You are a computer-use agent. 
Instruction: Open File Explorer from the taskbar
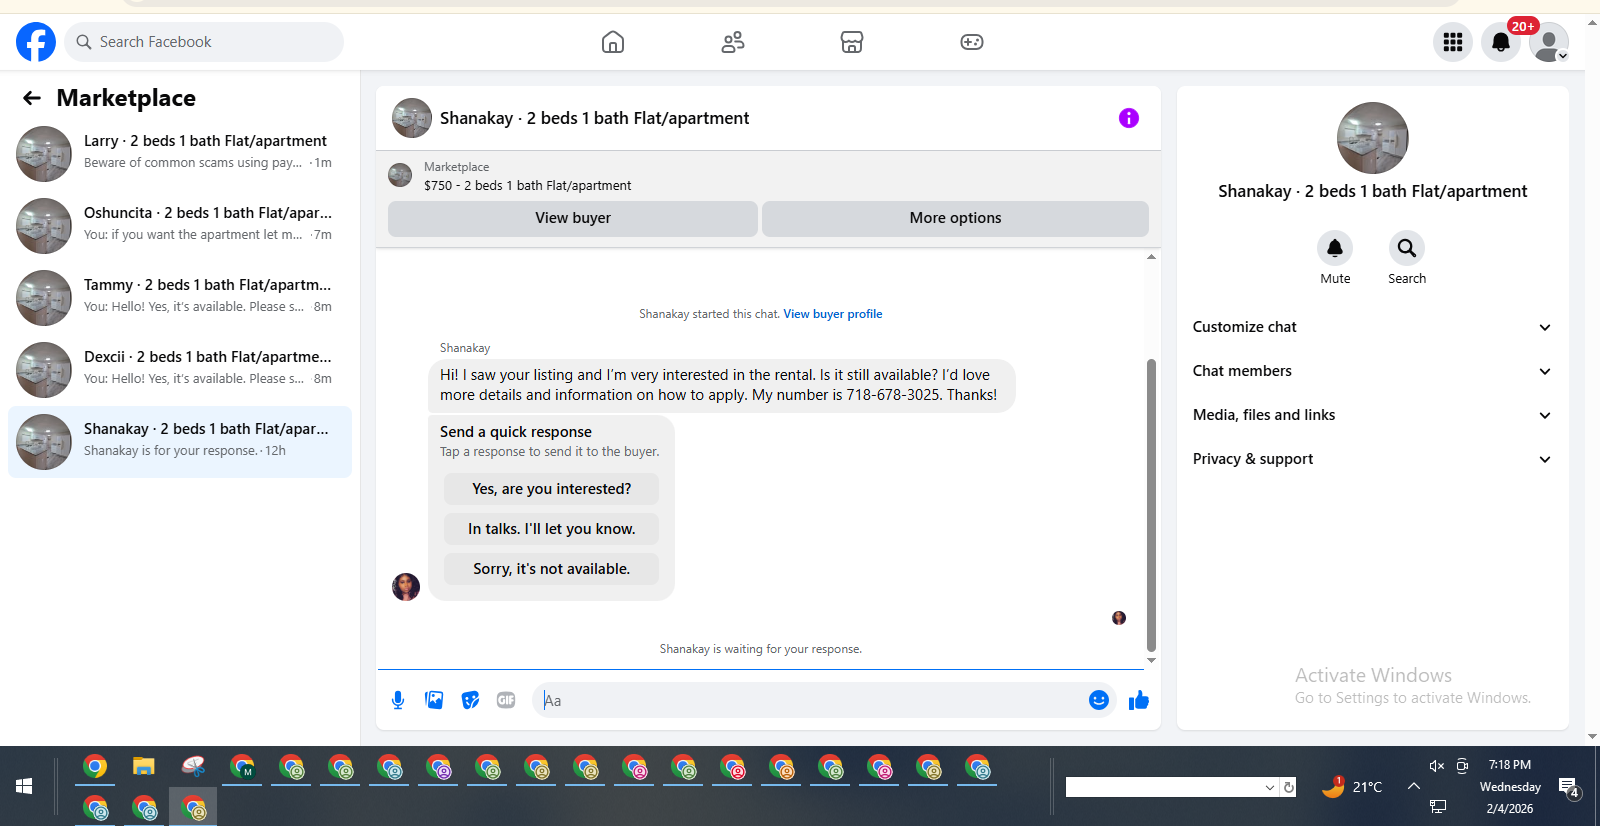144,767
